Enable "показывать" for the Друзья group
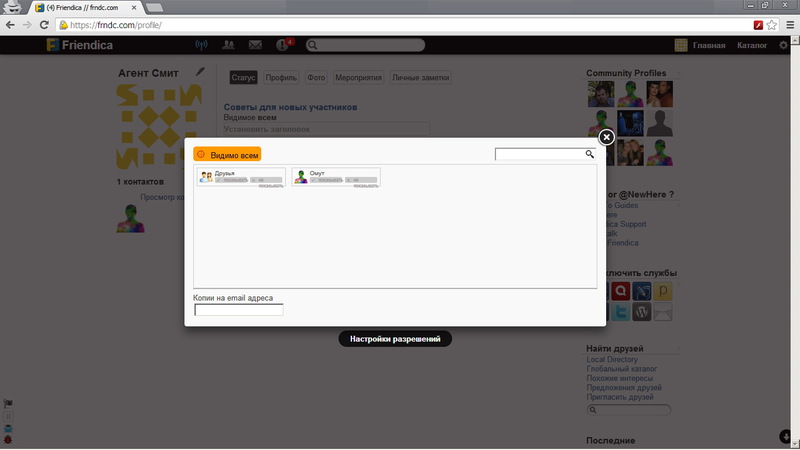 232,180
